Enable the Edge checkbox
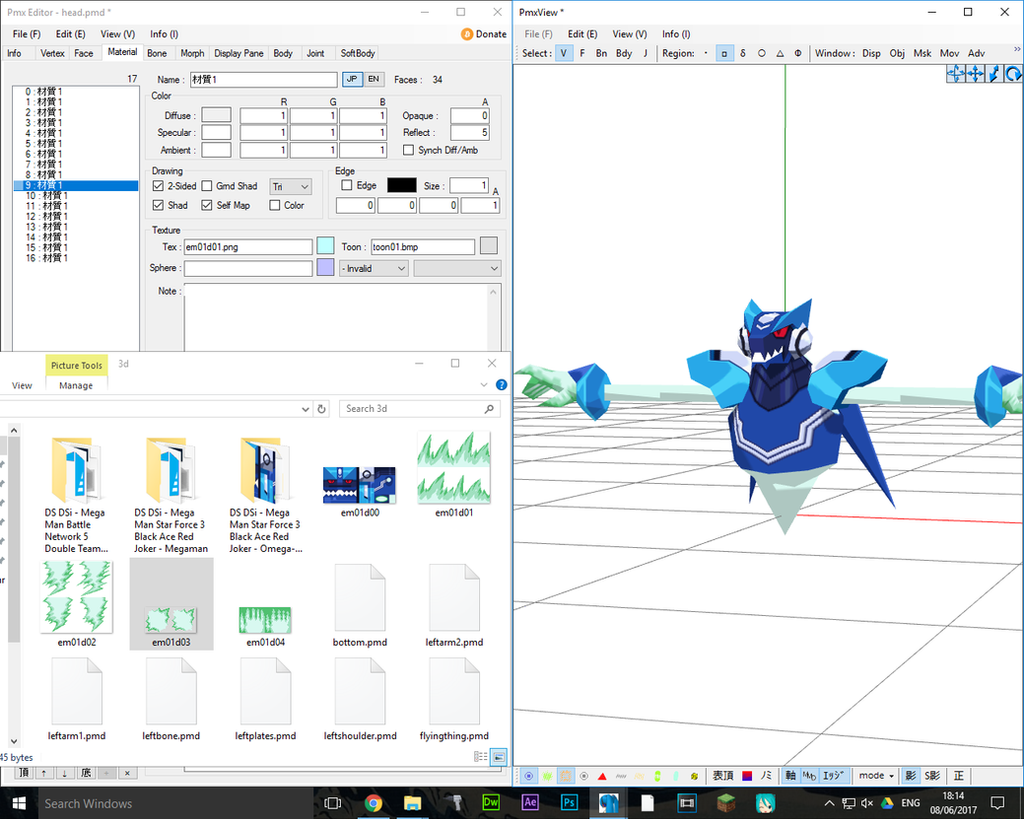1024x819 pixels. [347, 185]
